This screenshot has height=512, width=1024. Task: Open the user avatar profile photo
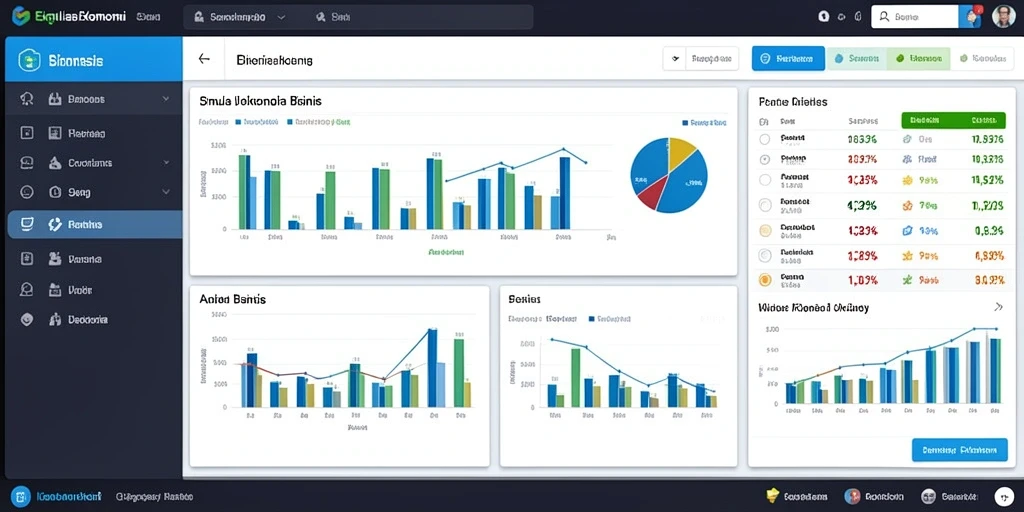1003,16
